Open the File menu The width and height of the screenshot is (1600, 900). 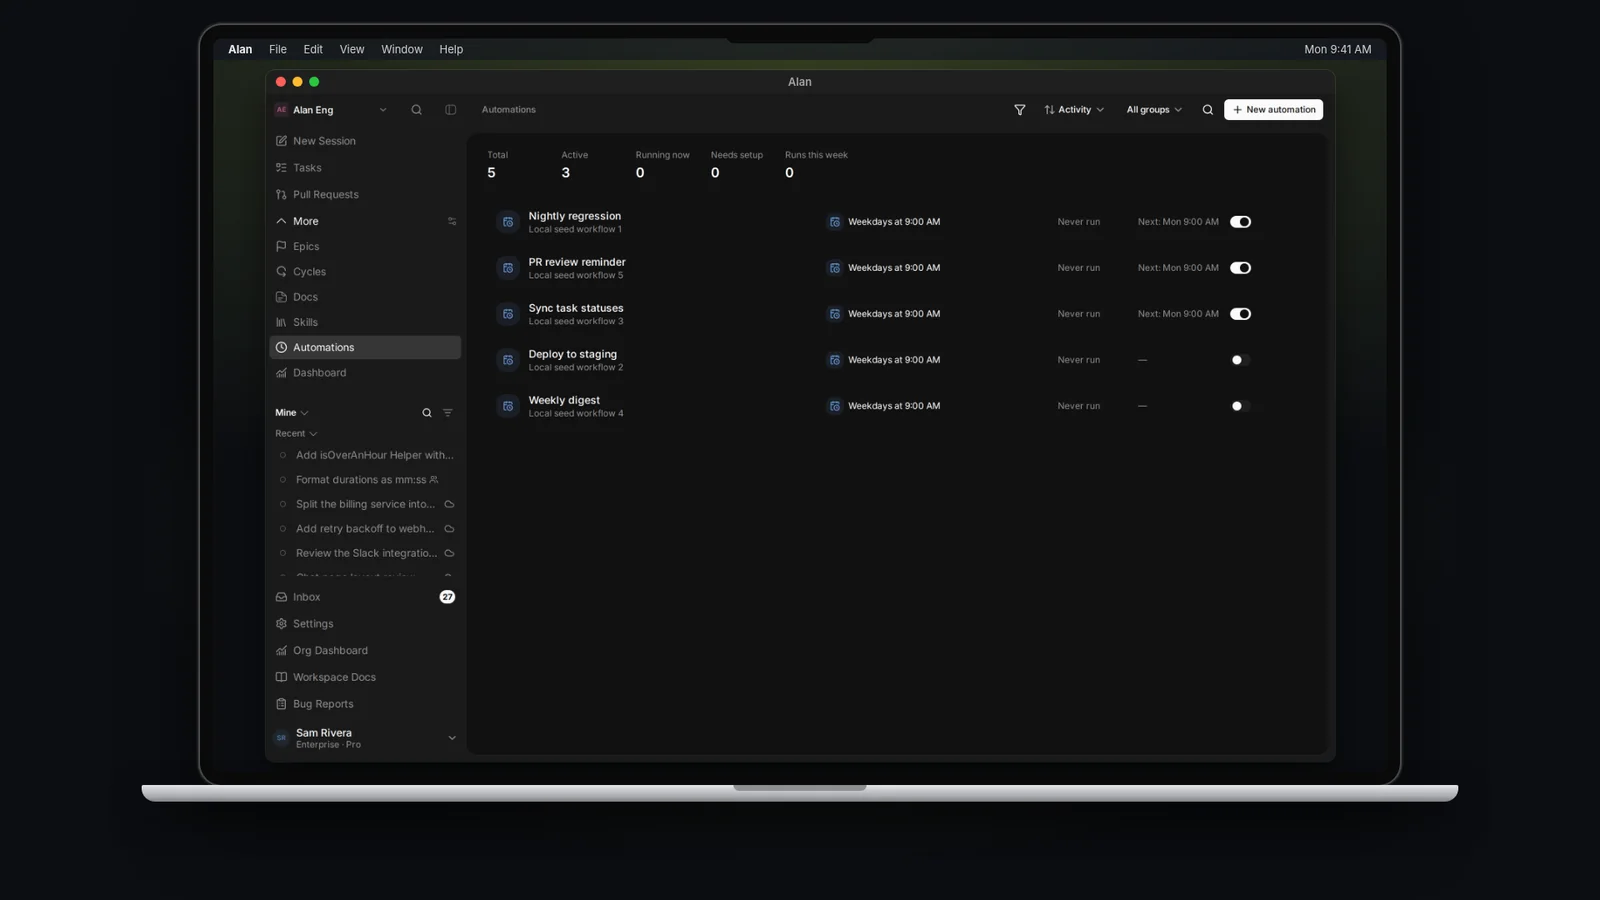278,49
